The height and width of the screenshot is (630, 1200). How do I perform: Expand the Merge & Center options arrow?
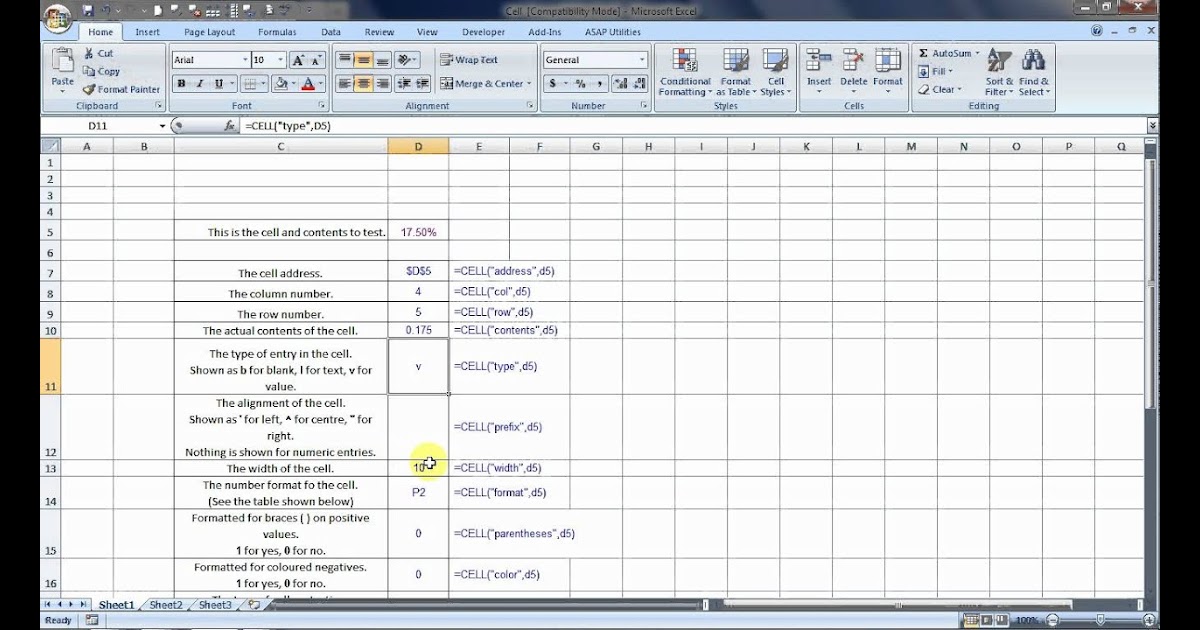click(530, 84)
